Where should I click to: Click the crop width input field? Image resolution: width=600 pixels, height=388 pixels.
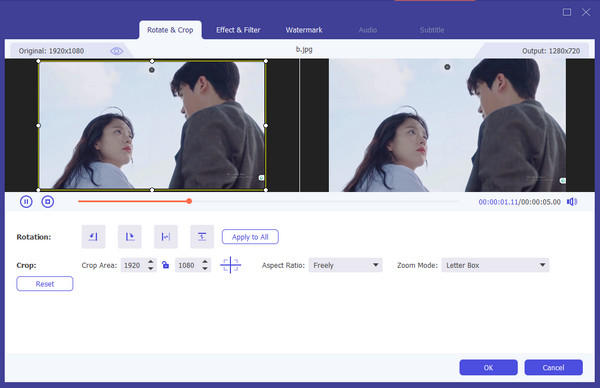coord(134,265)
